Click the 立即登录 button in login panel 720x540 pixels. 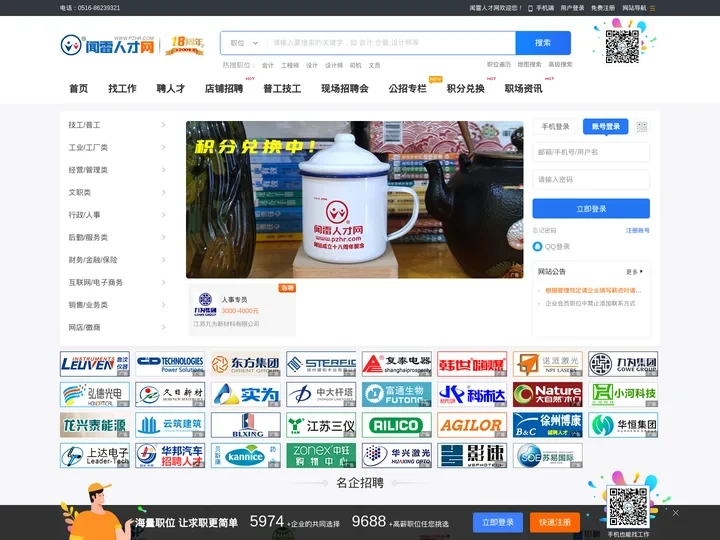pyautogui.click(x=591, y=209)
